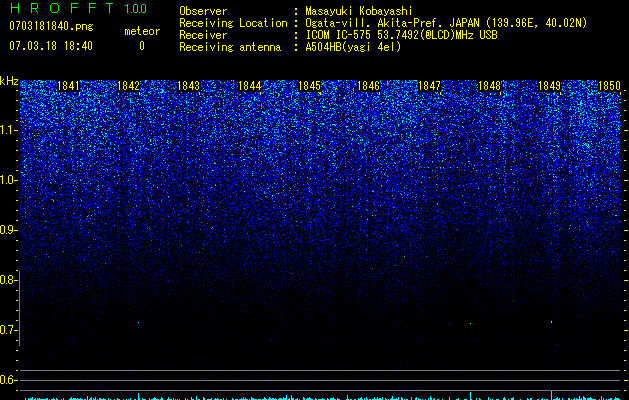The width and height of the screenshot is (629, 400).
Task: Click the 0.8 frequency axis label
Action: tap(8, 280)
